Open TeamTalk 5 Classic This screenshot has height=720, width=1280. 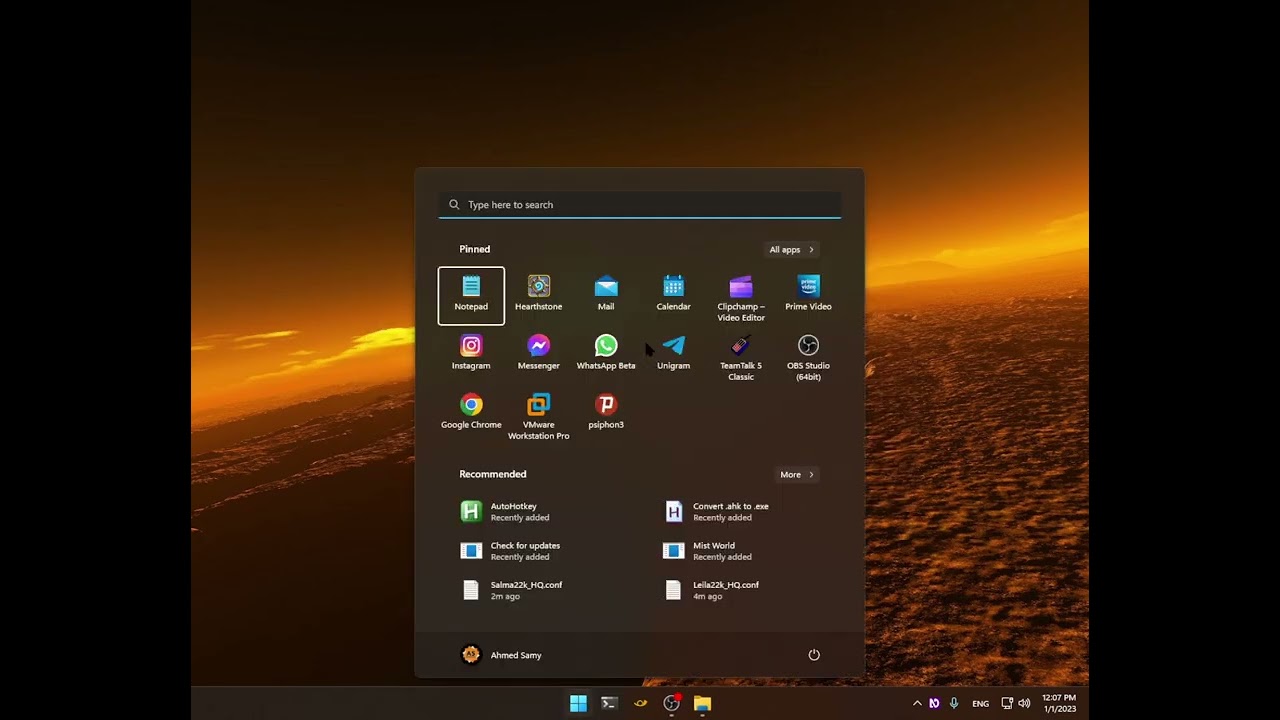point(741,358)
